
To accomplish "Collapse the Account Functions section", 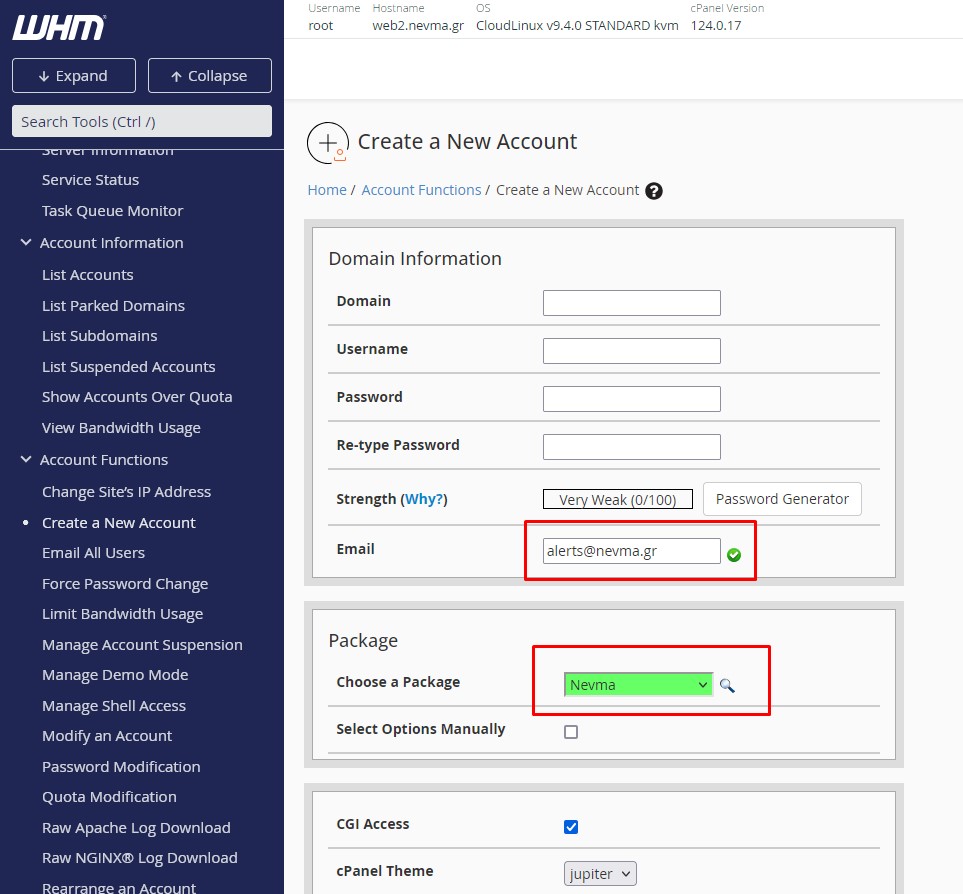I will (27, 460).
